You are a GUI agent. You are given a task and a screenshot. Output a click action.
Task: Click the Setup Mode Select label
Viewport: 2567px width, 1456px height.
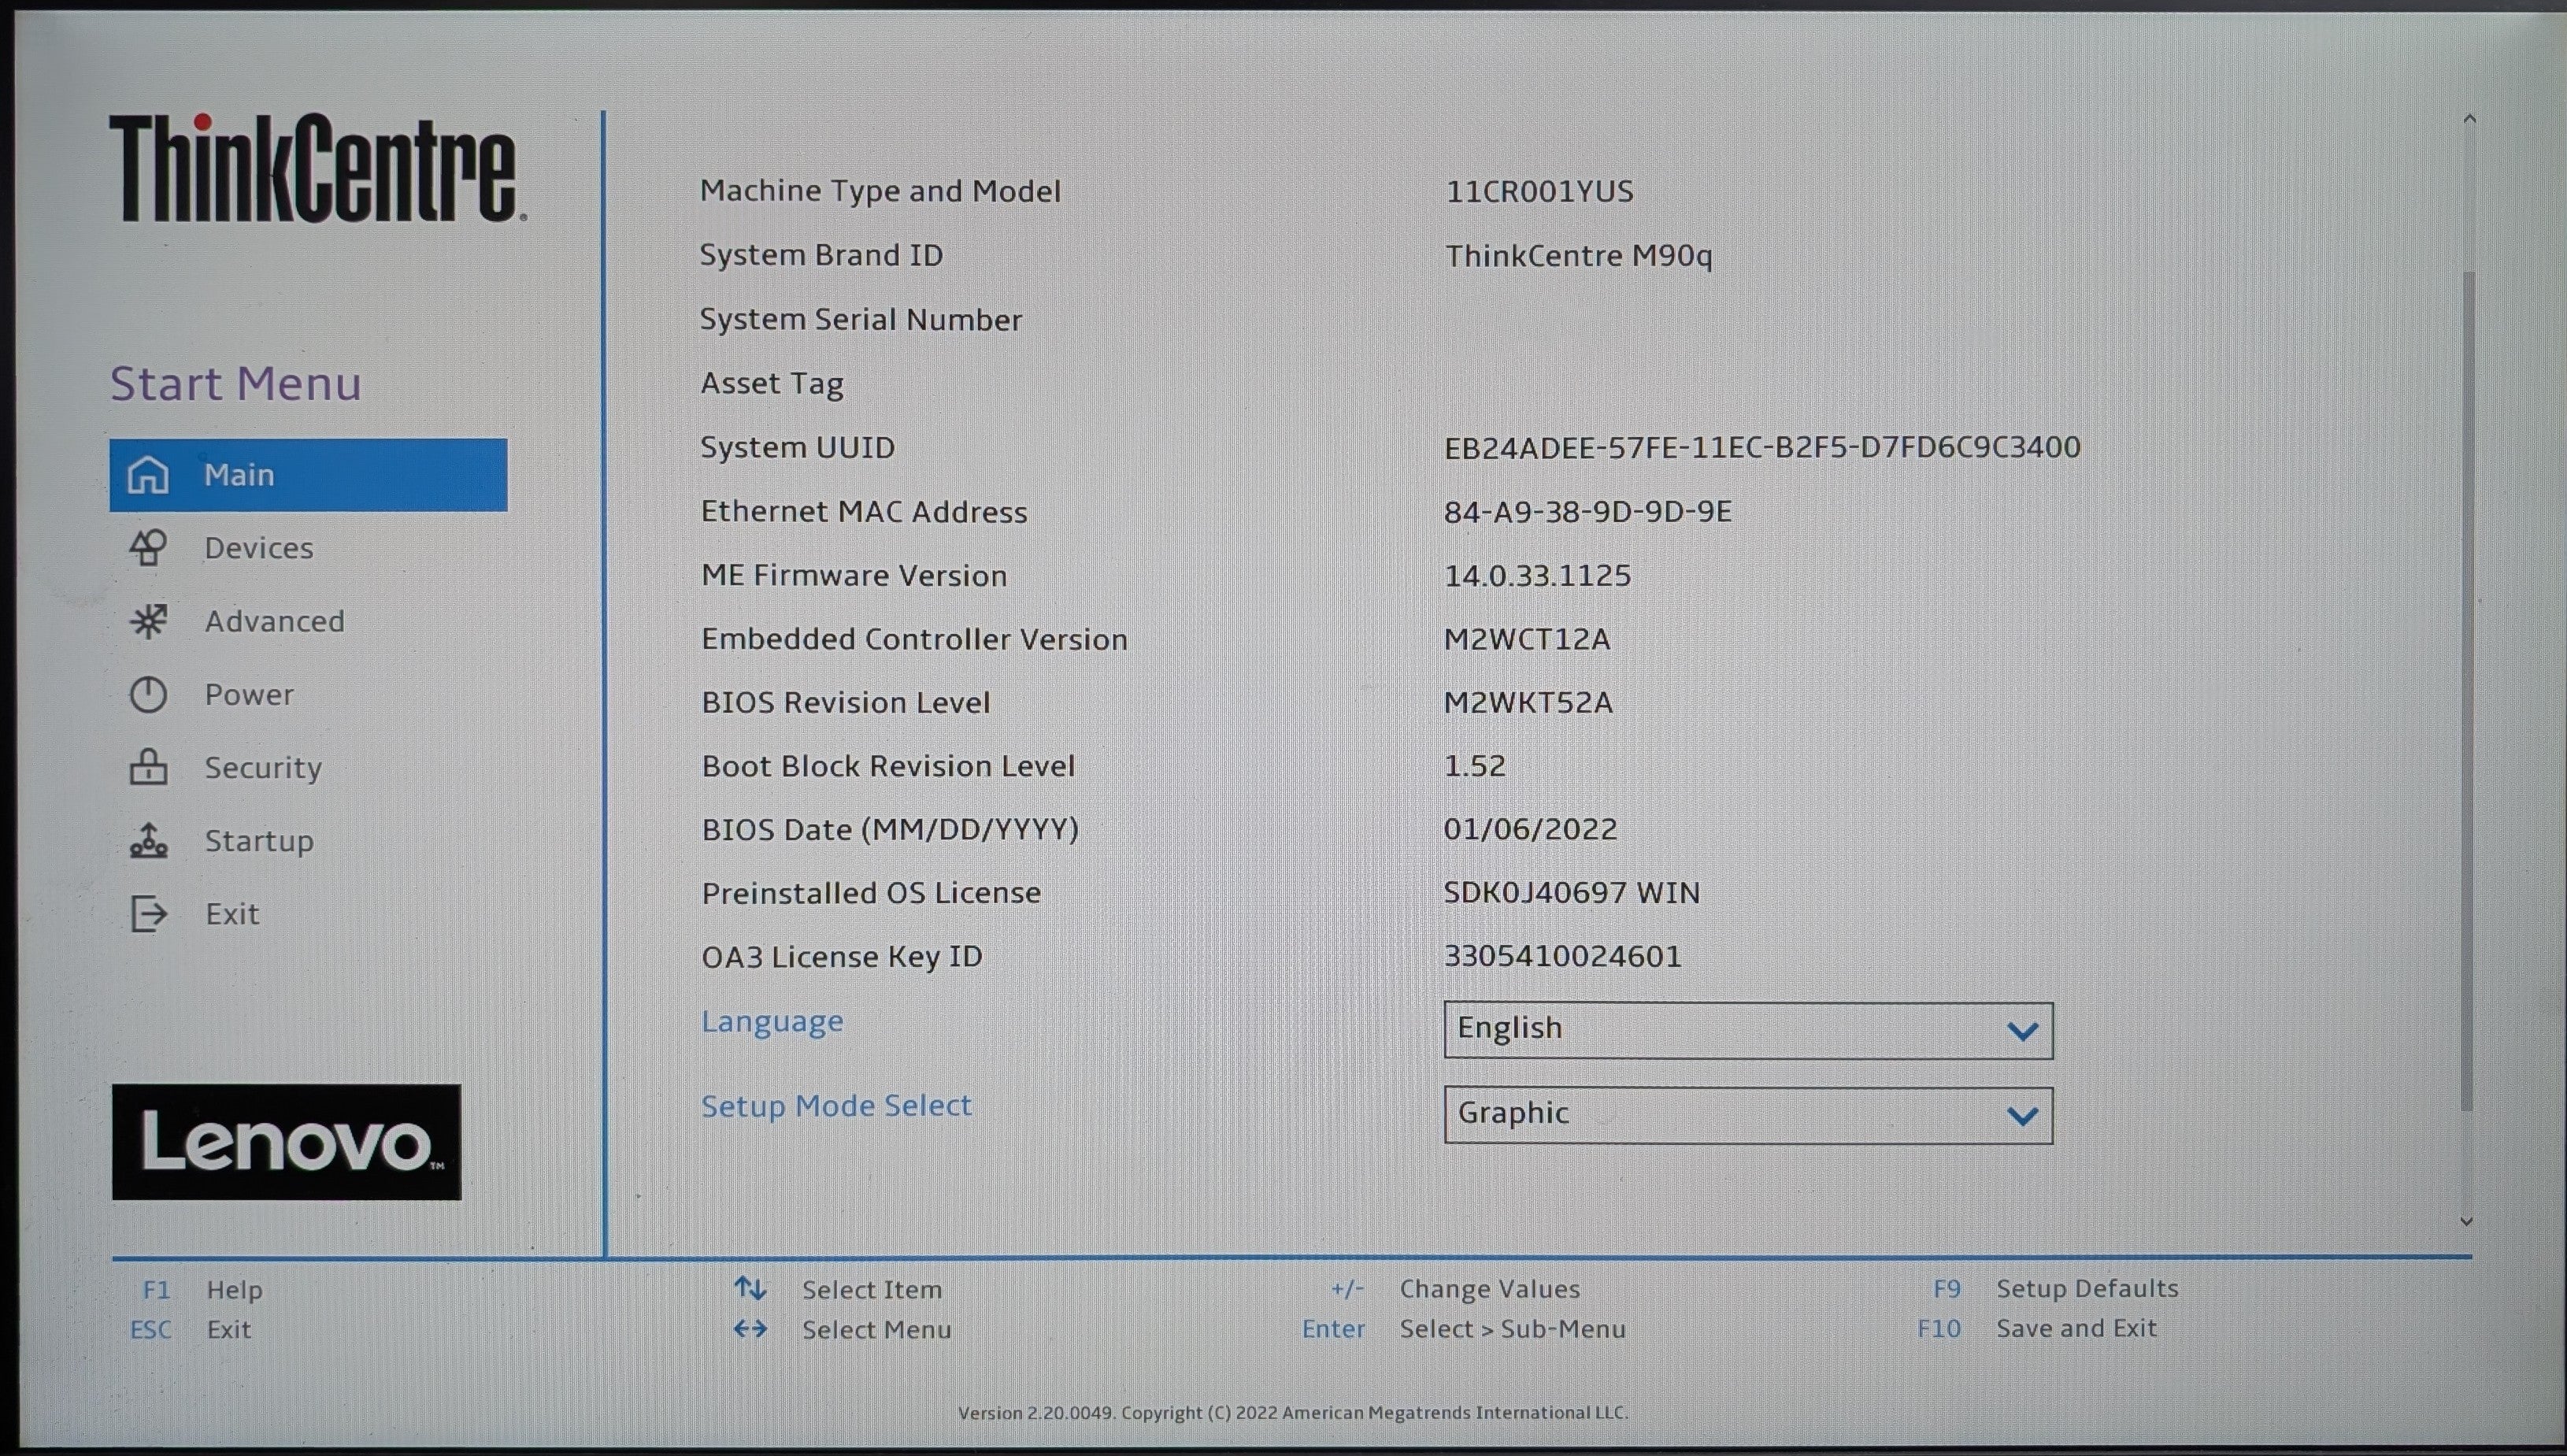[x=836, y=1106]
